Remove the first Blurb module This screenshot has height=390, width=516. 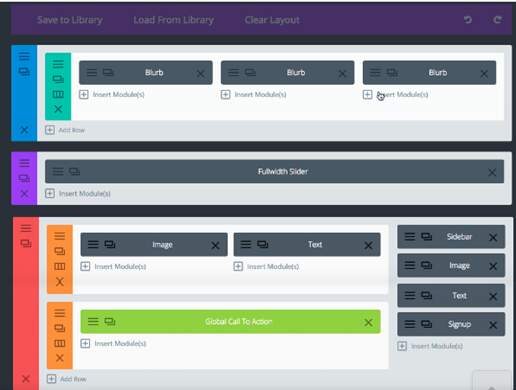tap(200, 73)
